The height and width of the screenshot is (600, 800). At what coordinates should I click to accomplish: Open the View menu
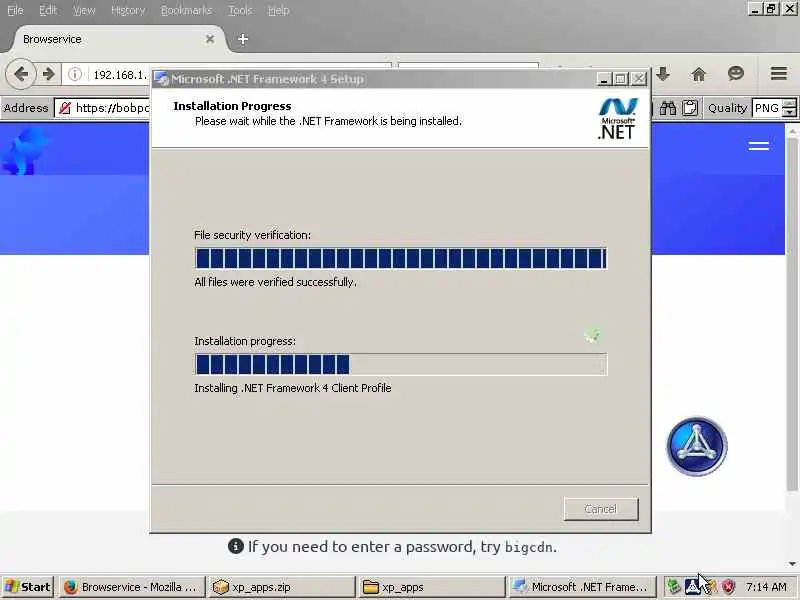(x=84, y=10)
